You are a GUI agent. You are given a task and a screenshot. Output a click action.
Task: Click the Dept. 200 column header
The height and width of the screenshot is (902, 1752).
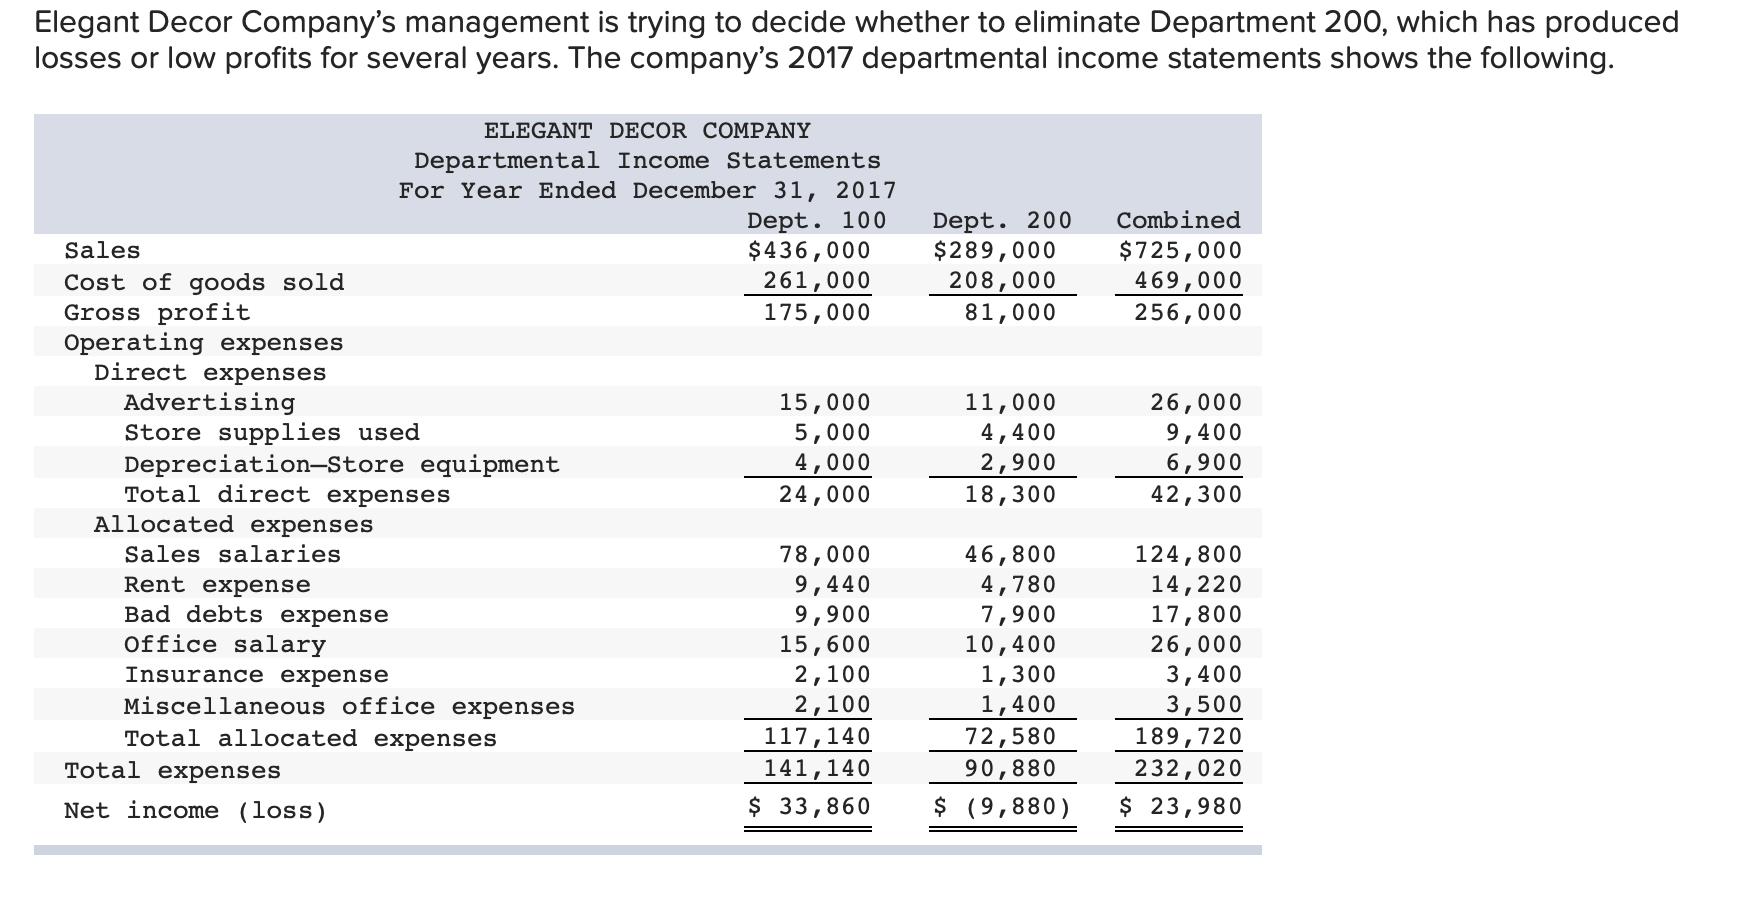tap(1002, 220)
